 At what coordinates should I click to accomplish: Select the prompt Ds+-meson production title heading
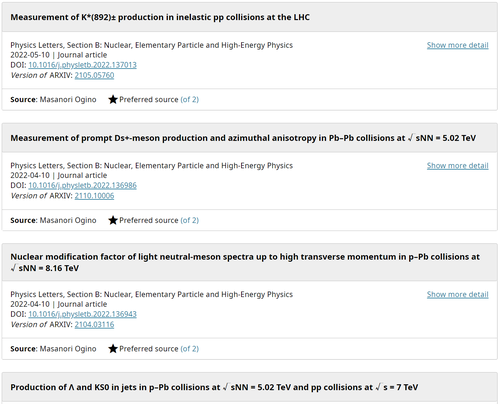243,138
